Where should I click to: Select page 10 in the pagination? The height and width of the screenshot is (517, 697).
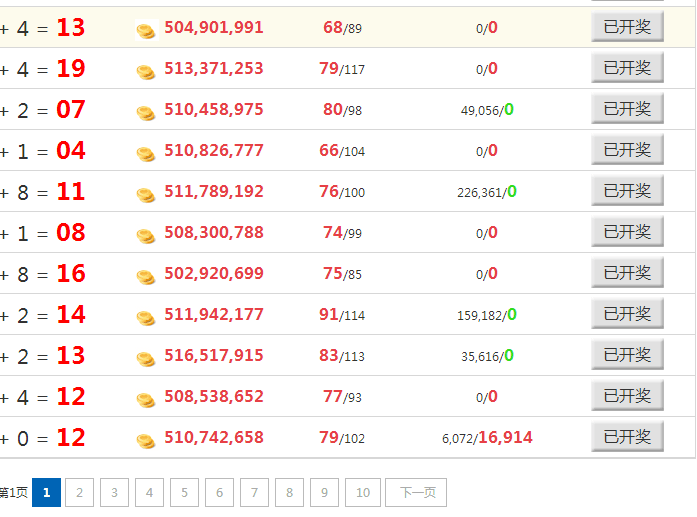tap(363, 492)
